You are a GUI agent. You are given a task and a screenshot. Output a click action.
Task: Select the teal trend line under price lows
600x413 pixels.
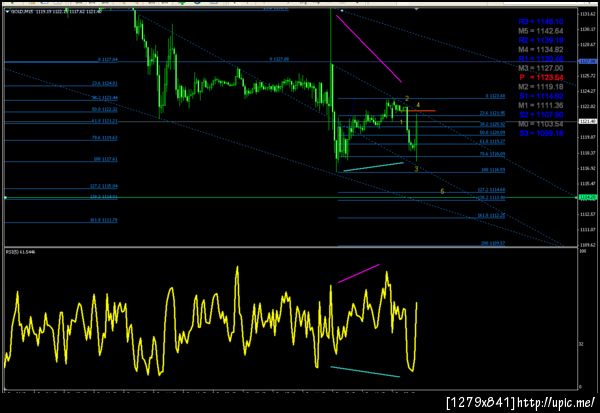point(373,167)
